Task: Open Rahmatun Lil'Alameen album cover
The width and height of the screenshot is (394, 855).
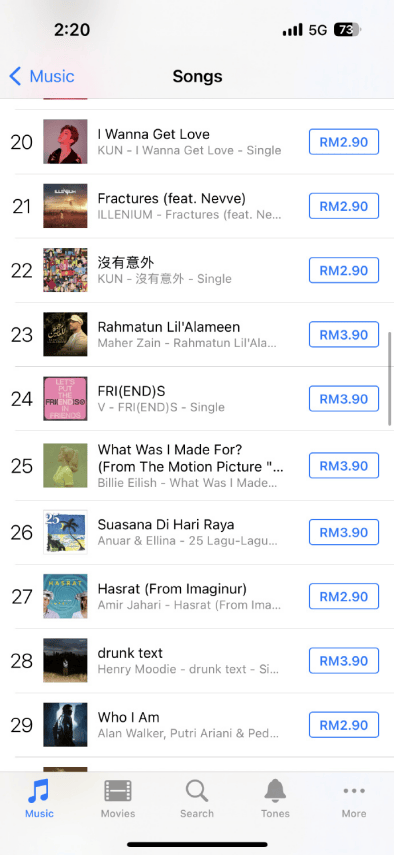Action: (x=65, y=334)
